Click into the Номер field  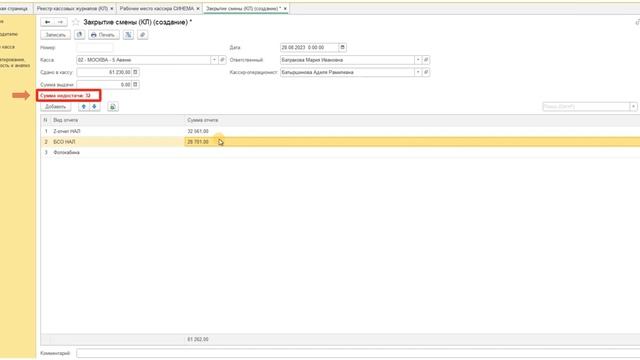tap(94, 48)
